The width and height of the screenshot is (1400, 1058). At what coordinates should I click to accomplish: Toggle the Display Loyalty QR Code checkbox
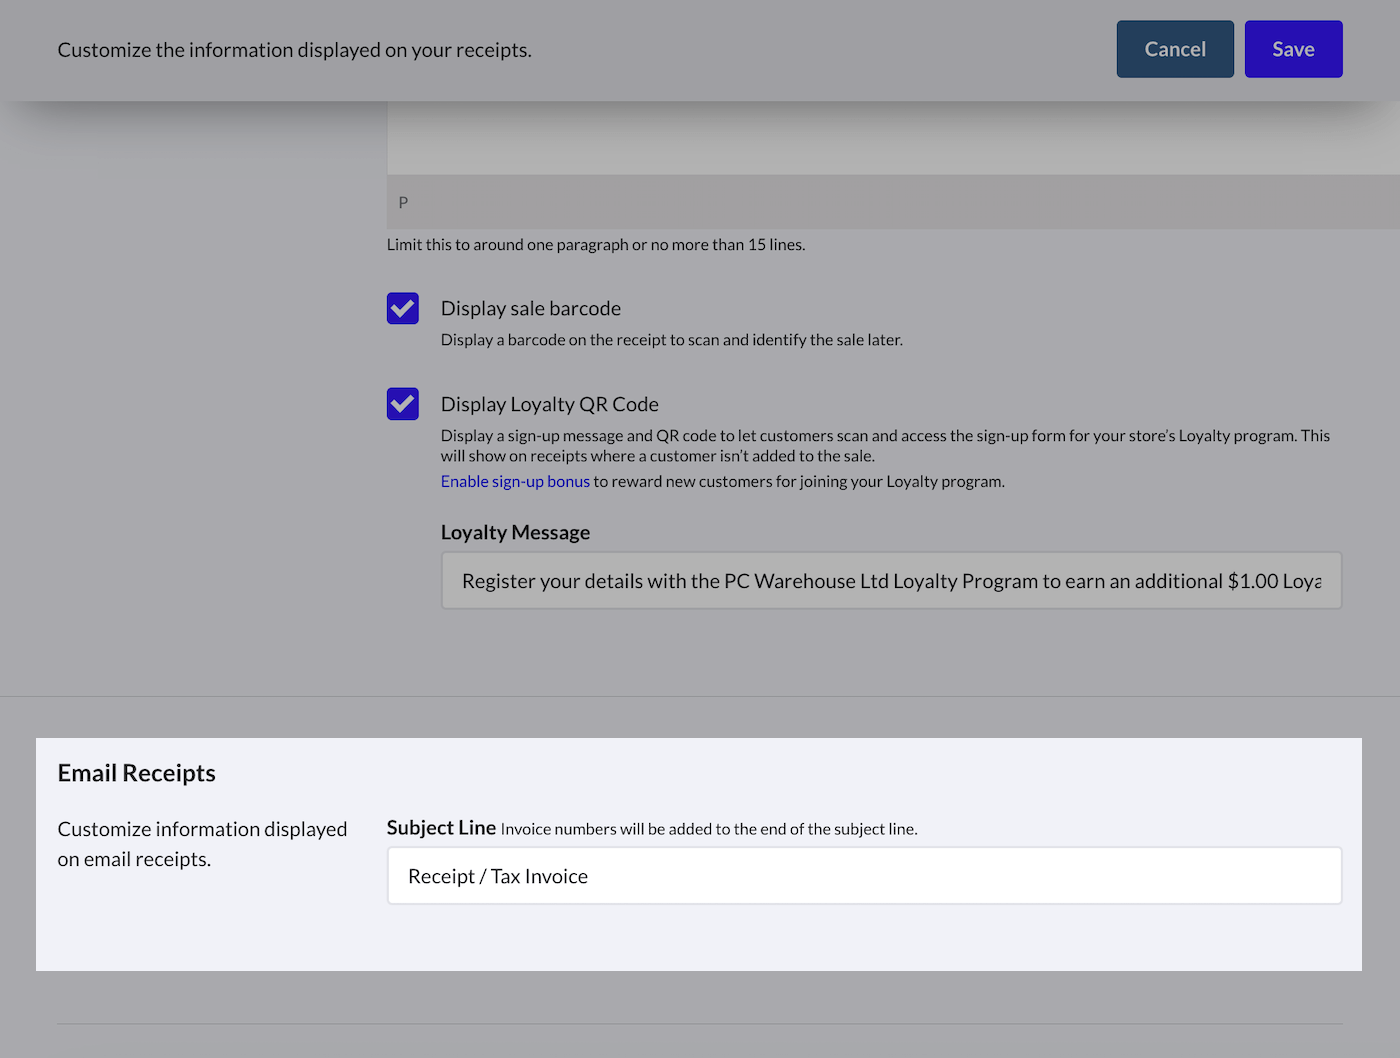[x=403, y=404]
